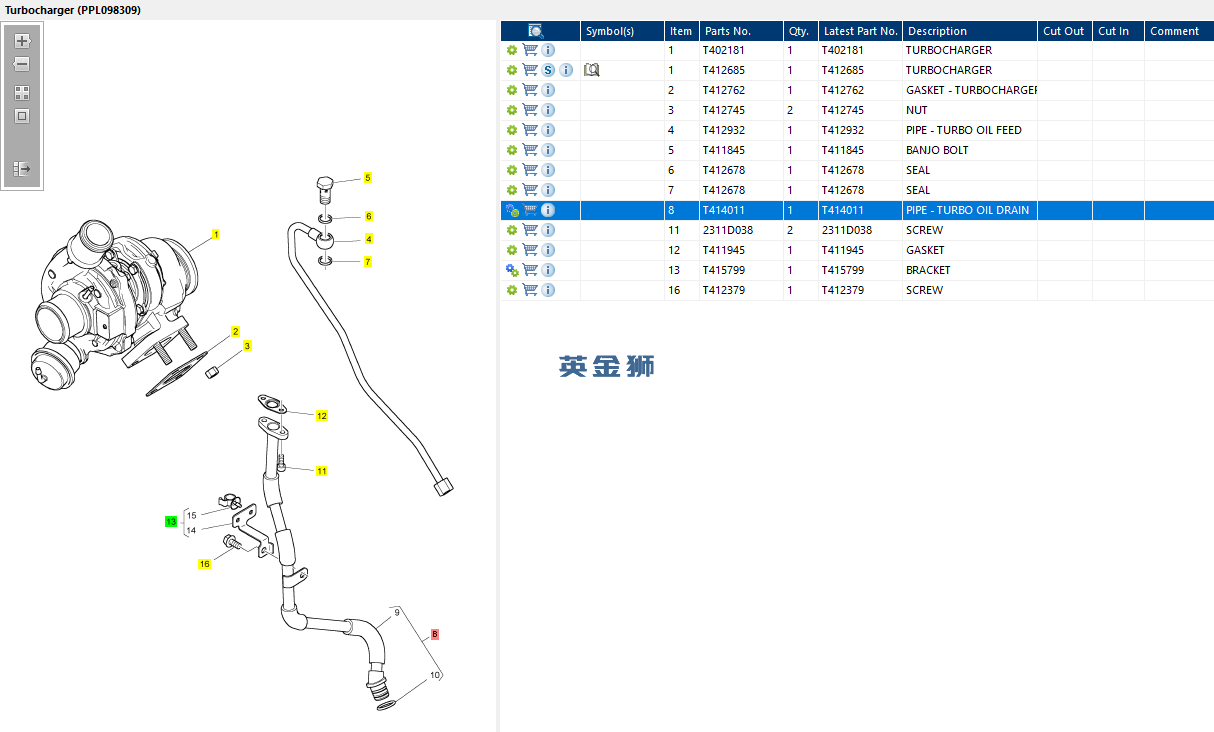Sort by the Latest Part No. column header

coord(860,31)
